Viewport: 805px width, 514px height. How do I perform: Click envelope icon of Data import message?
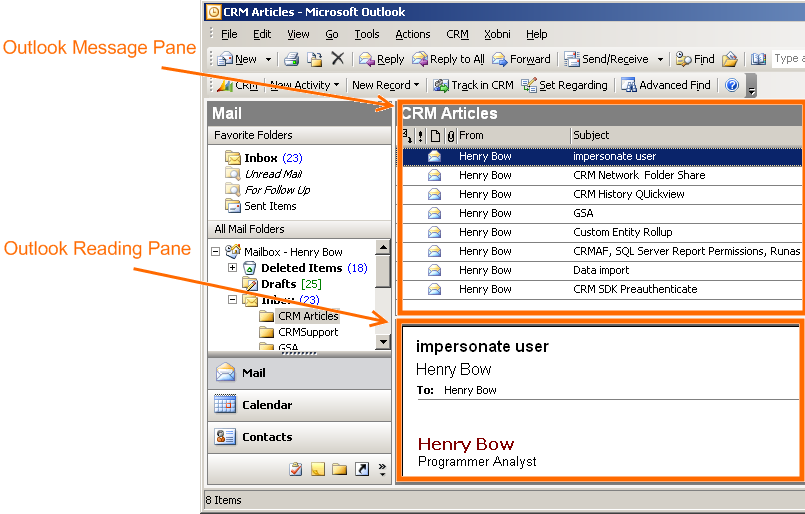pyautogui.click(x=434, y=270)
